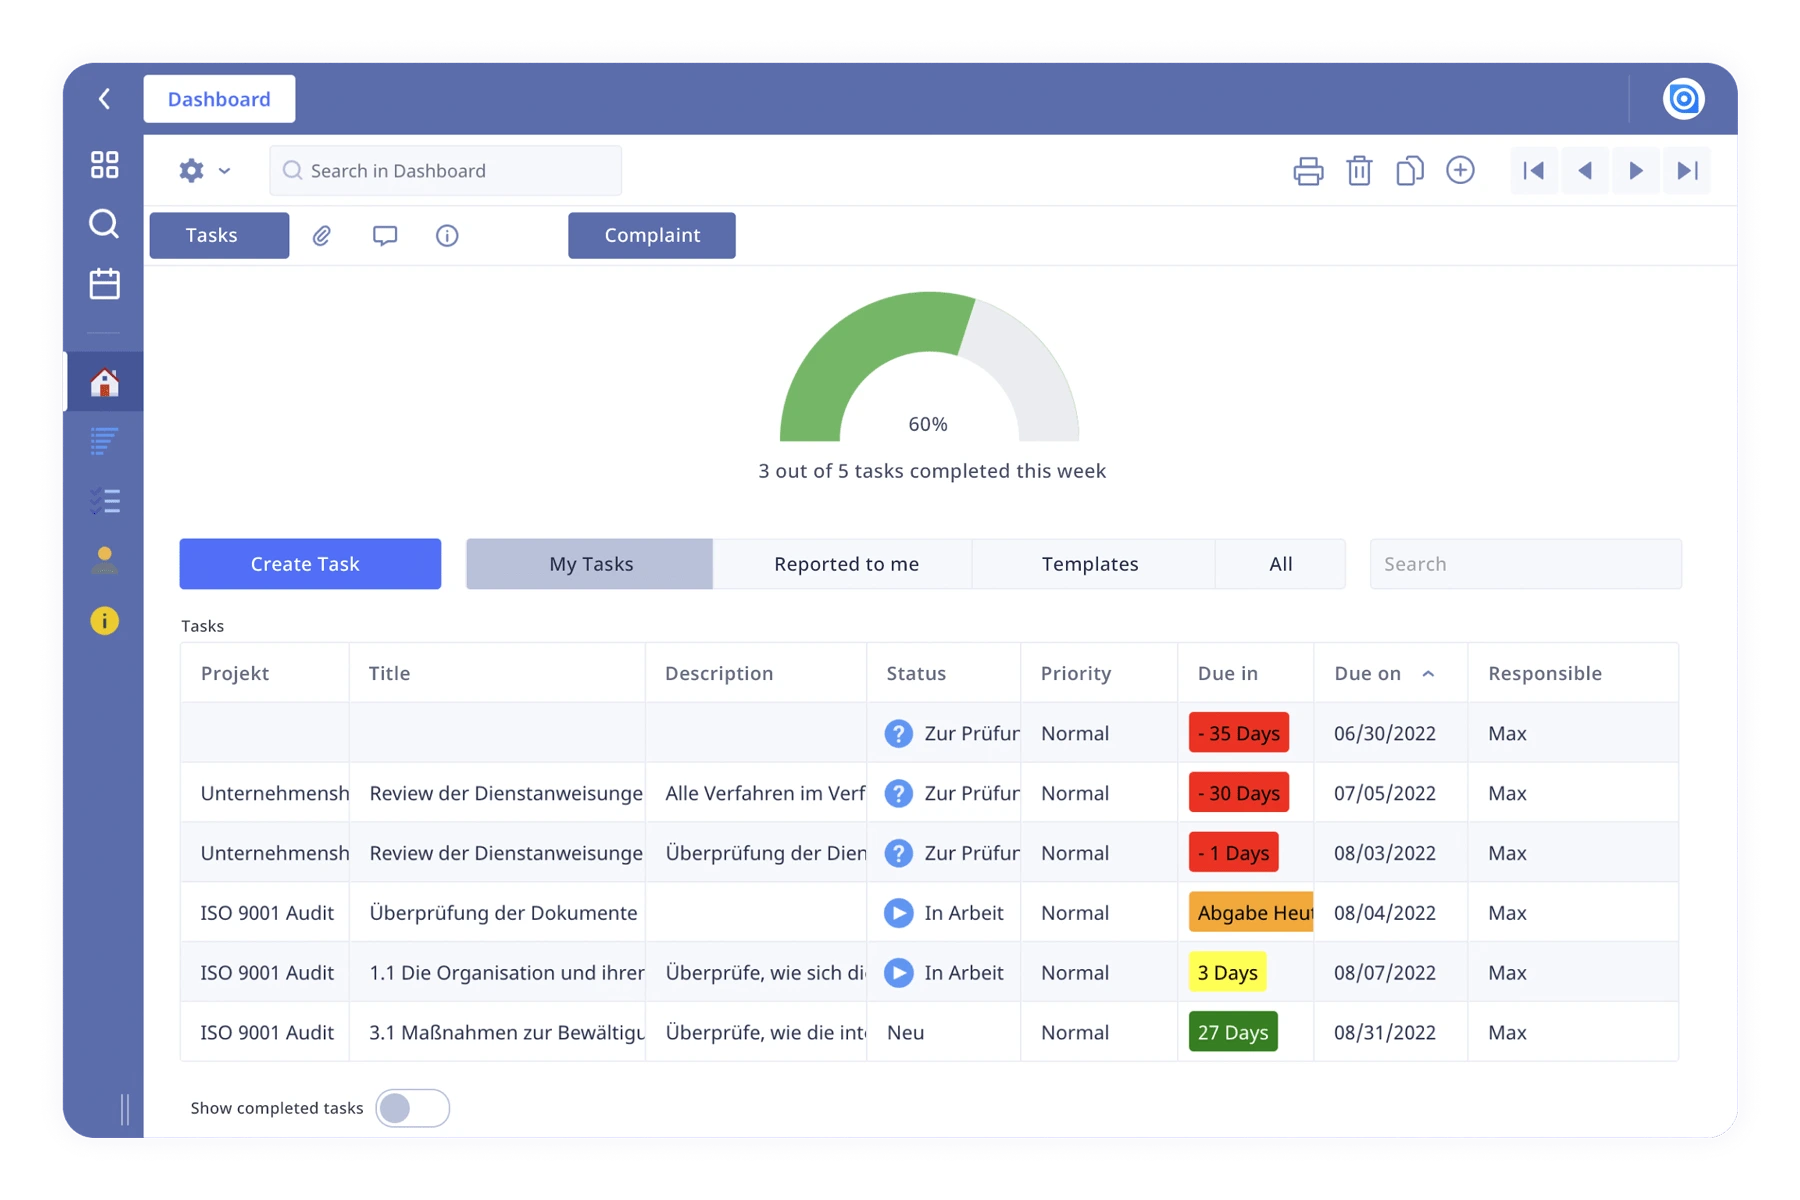Go to previous record arrow

pos(1585,171)
